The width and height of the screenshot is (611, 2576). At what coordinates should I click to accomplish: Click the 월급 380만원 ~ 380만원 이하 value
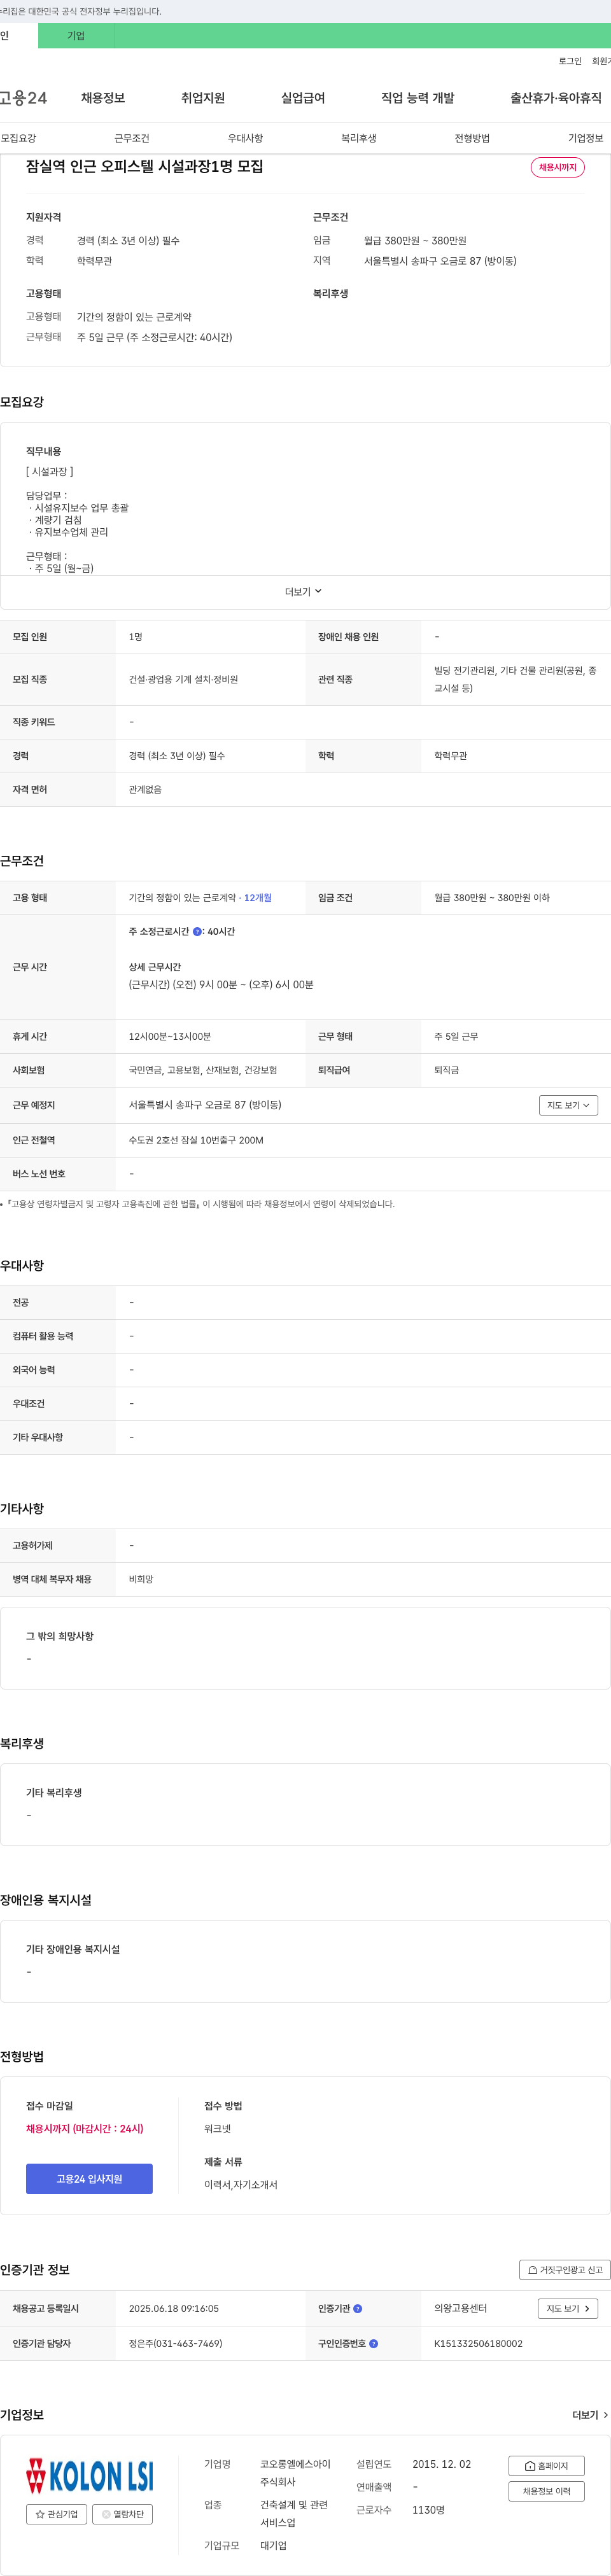[x=492, y=898]
